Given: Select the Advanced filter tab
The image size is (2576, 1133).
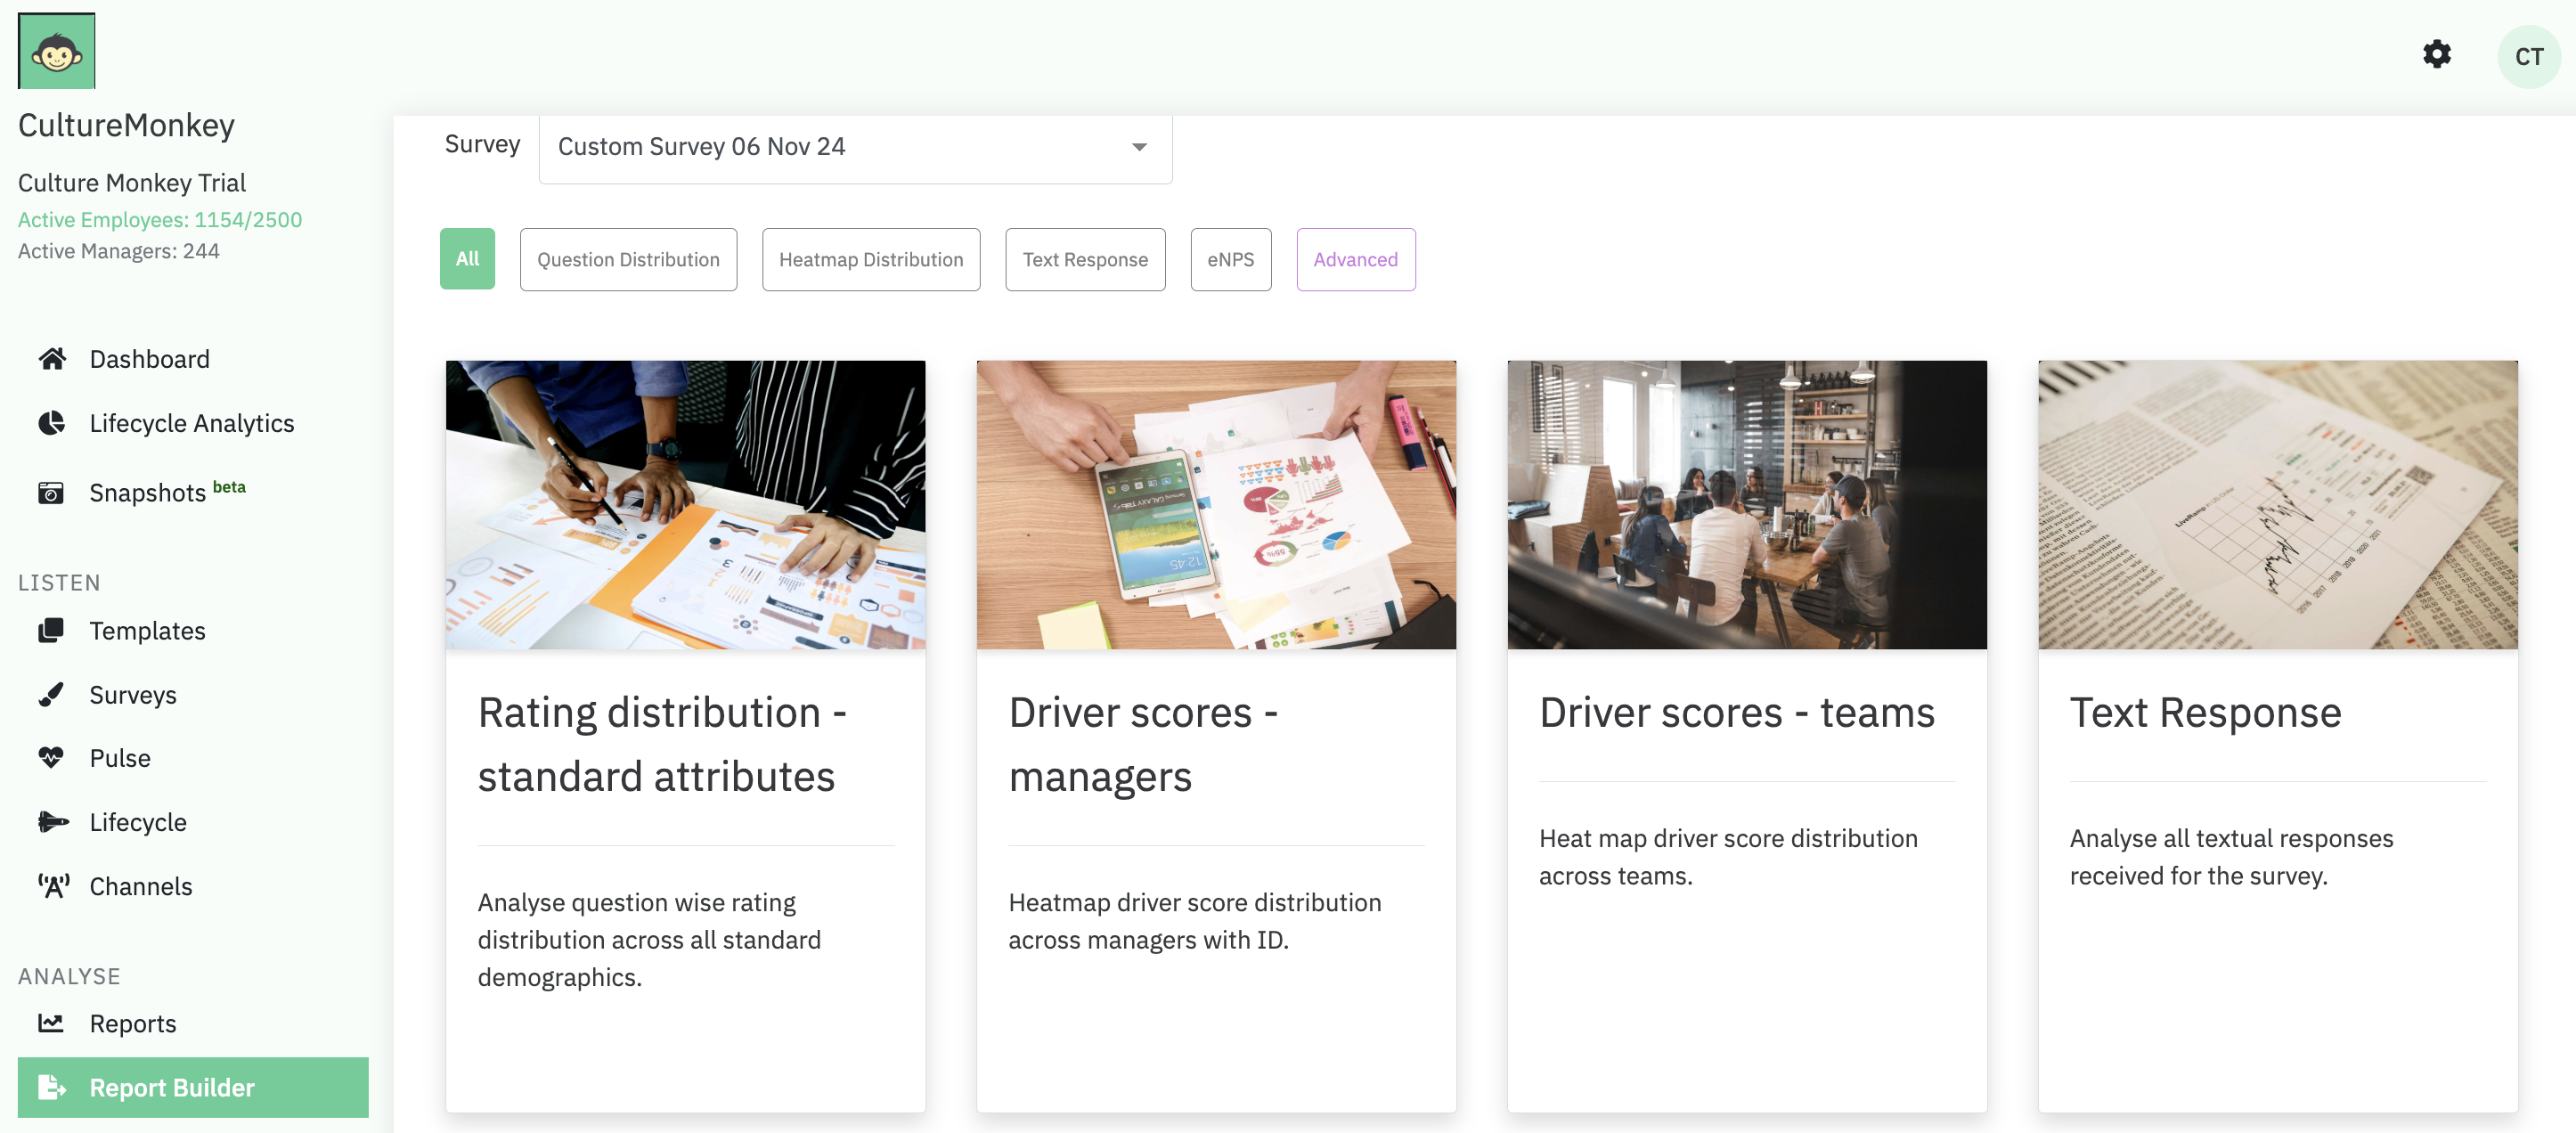Looking at the screenshot, I should pyautogui.click(x=1355, y=259).
